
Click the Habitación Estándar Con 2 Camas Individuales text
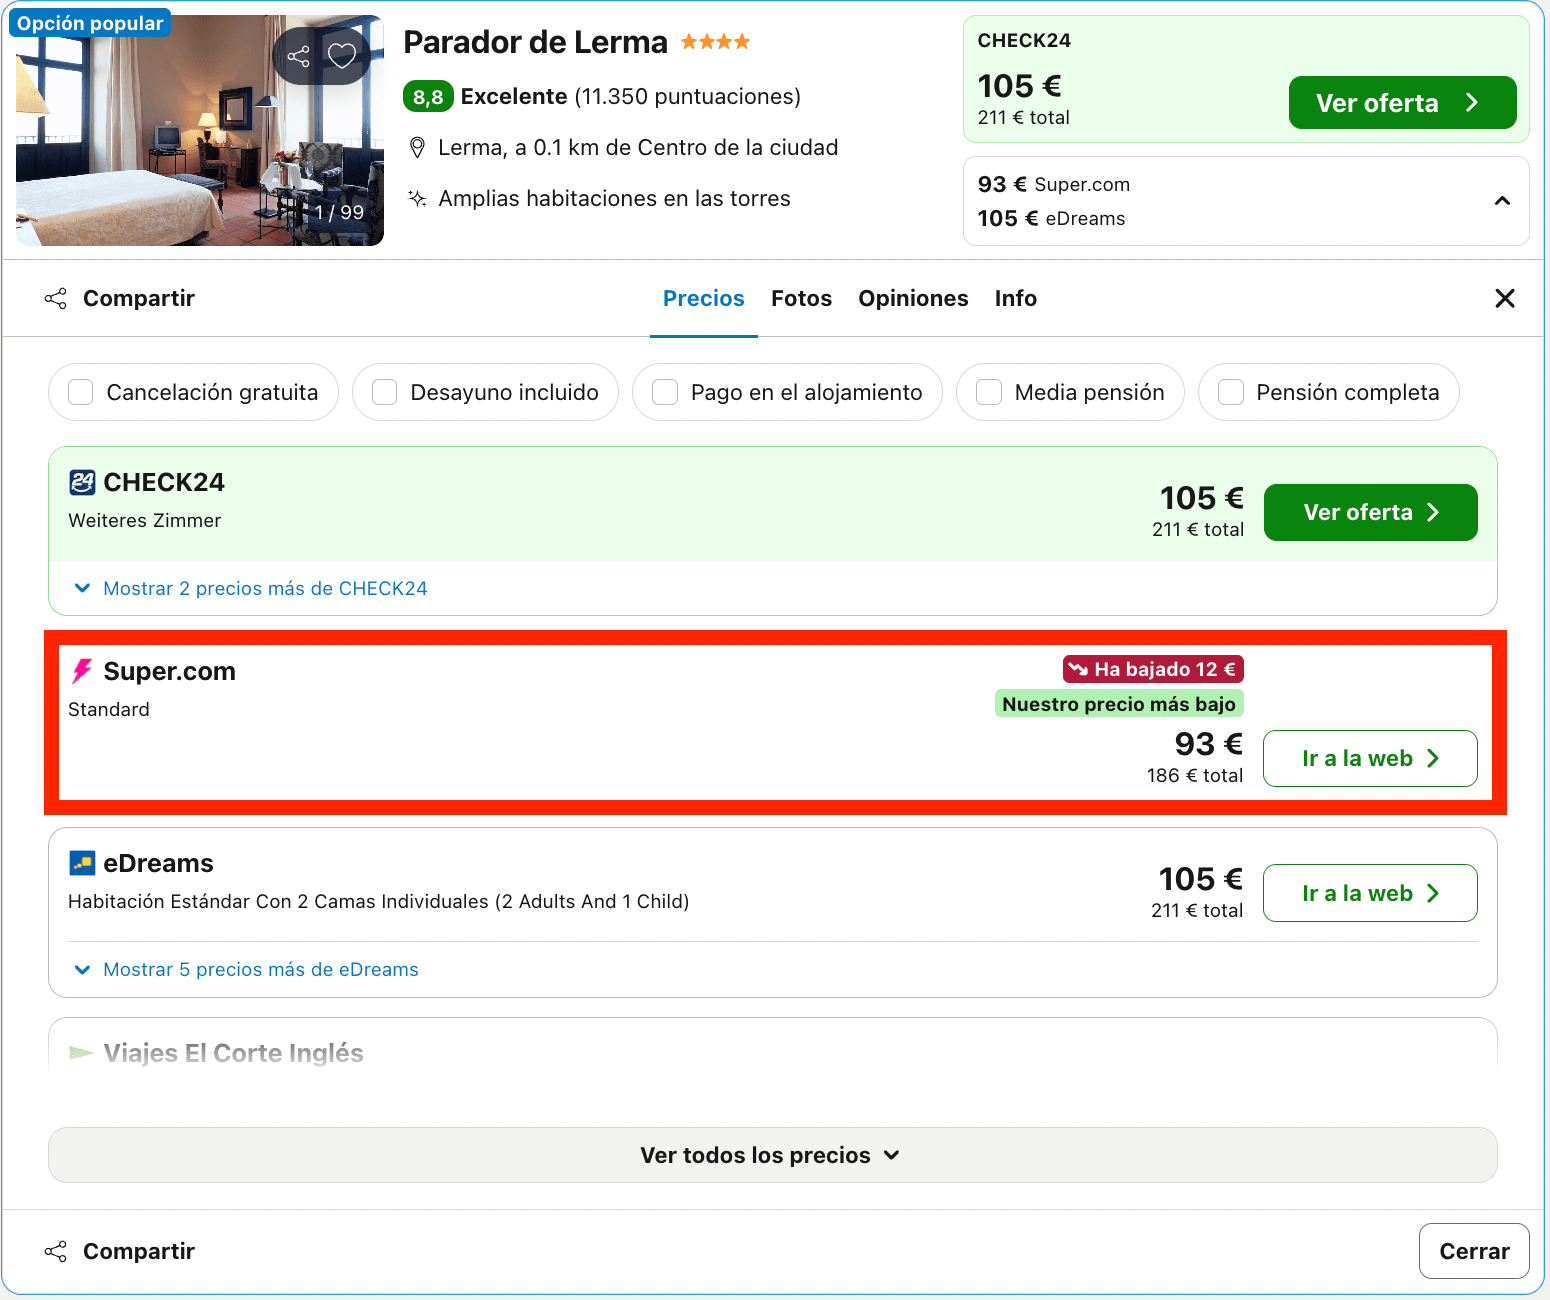point(379,901)
